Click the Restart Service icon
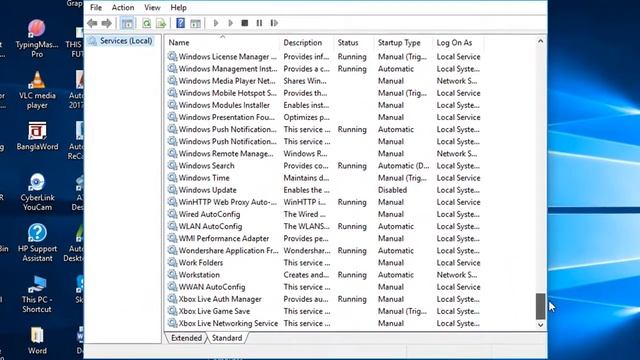This screenshot has height=360, width=640. pos(274,23)
